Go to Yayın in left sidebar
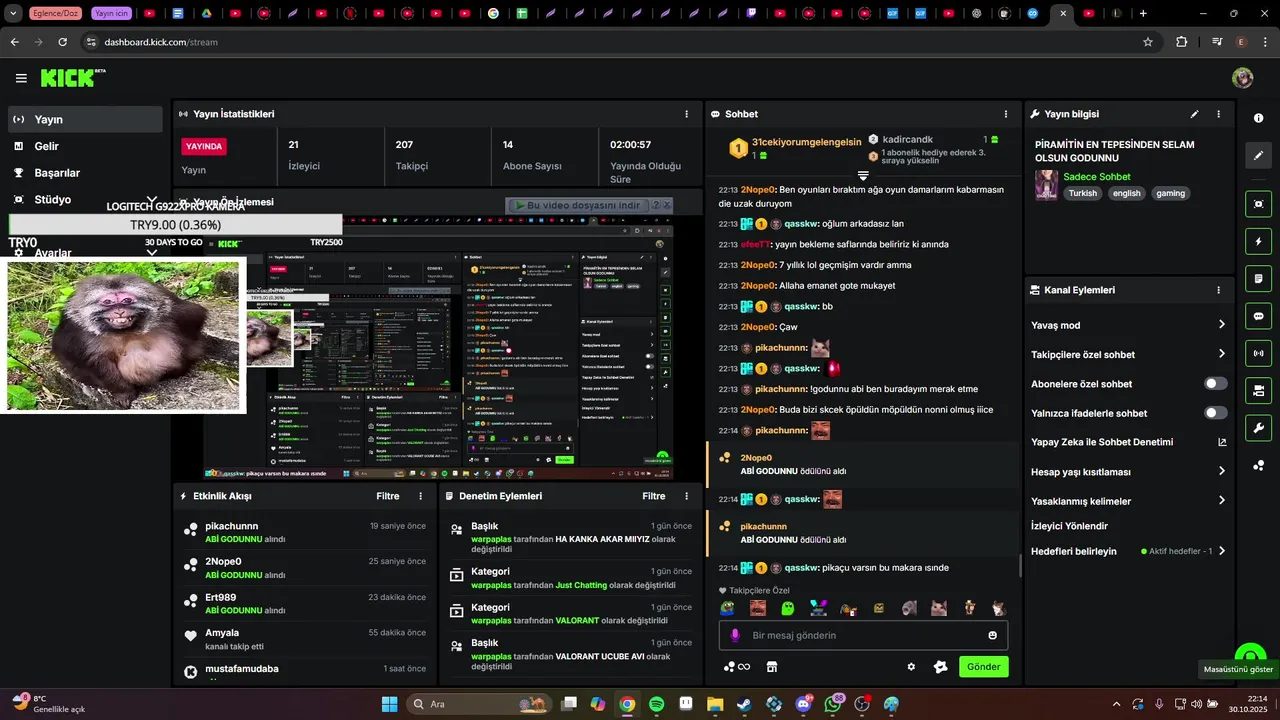 point(85,119)
